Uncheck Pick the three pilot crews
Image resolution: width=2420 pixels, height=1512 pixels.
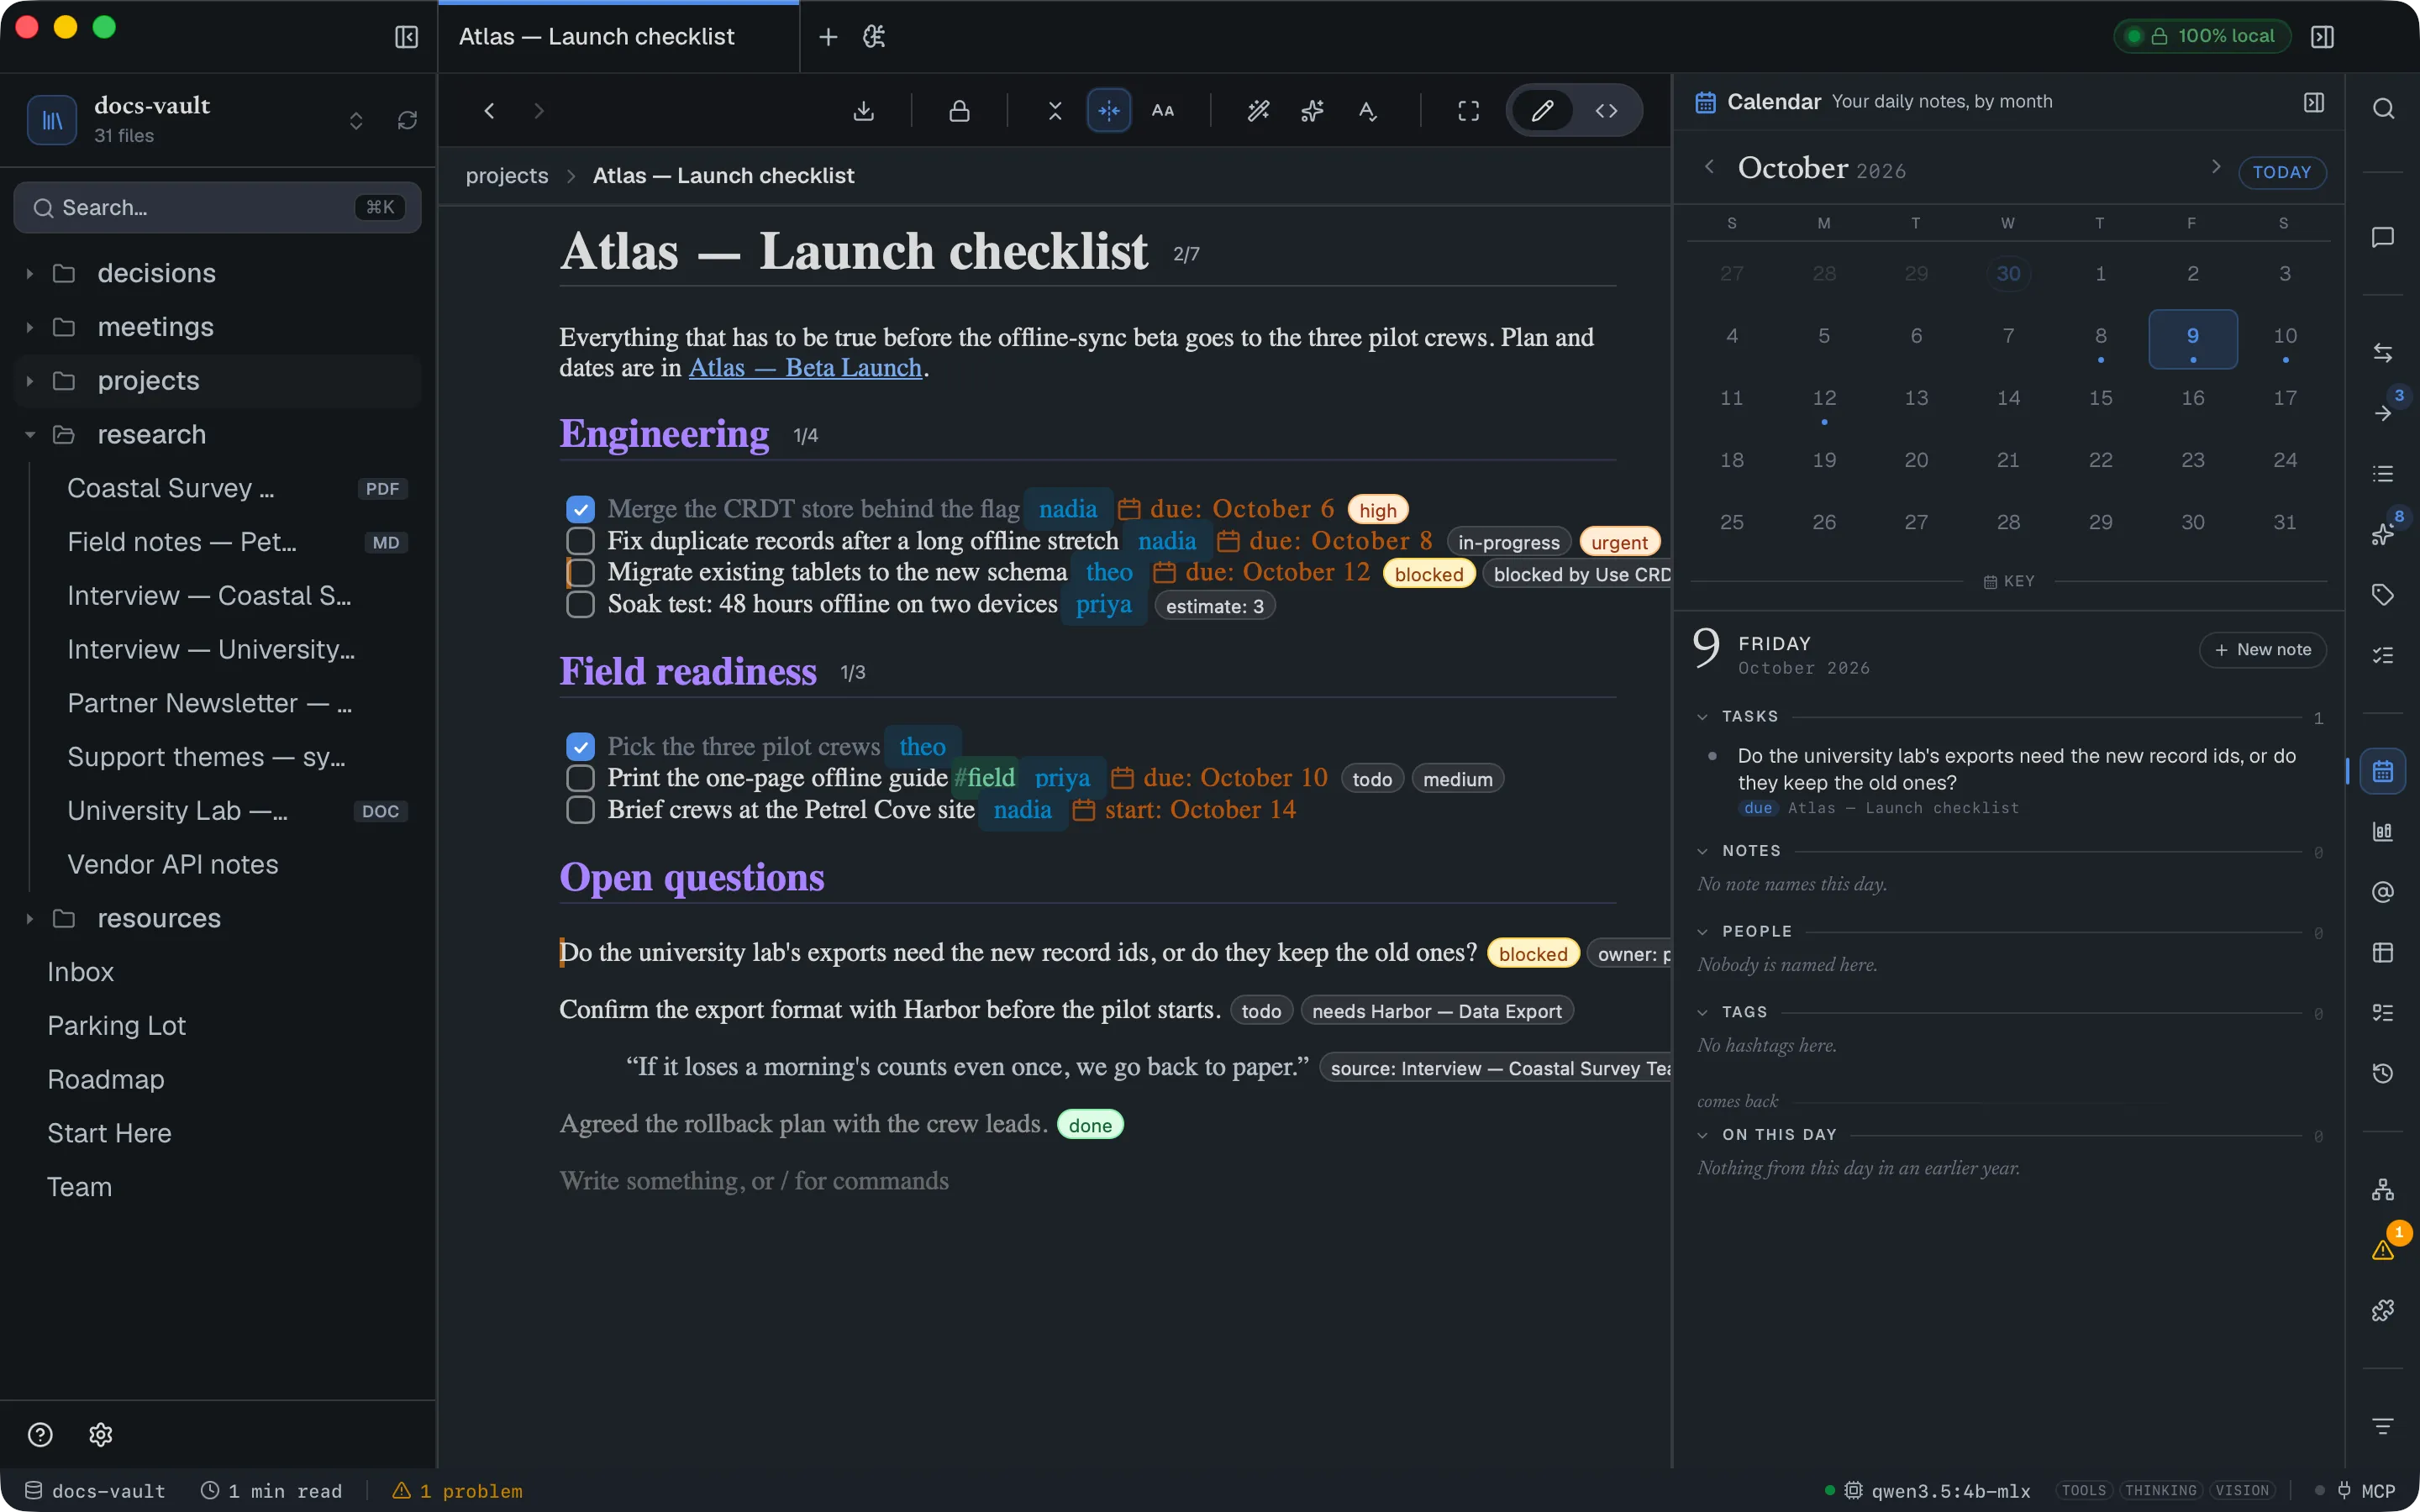pos(580,747)
